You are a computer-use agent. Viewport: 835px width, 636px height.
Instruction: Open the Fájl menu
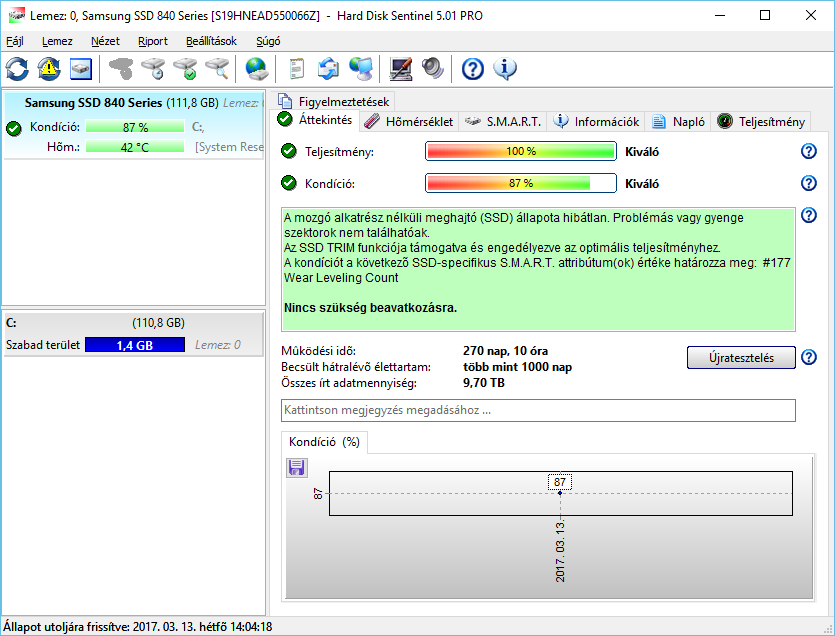[15, 41]
